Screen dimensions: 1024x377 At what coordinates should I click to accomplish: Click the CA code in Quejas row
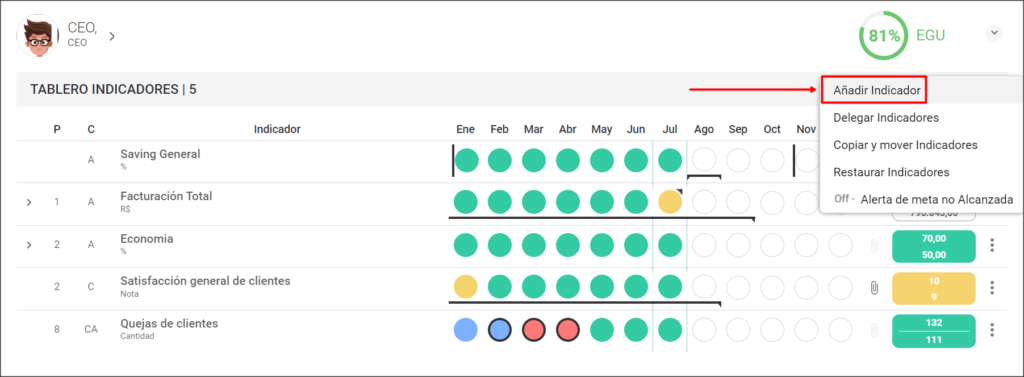tap(91, 330)
